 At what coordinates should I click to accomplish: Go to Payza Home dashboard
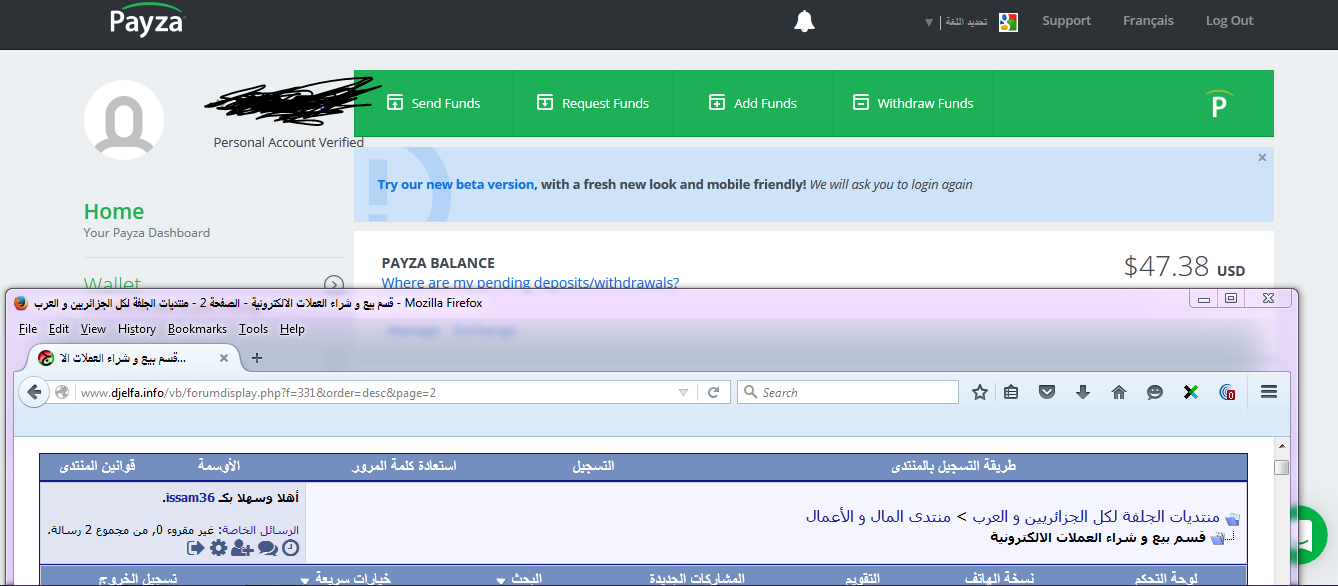tap(114, 211)
